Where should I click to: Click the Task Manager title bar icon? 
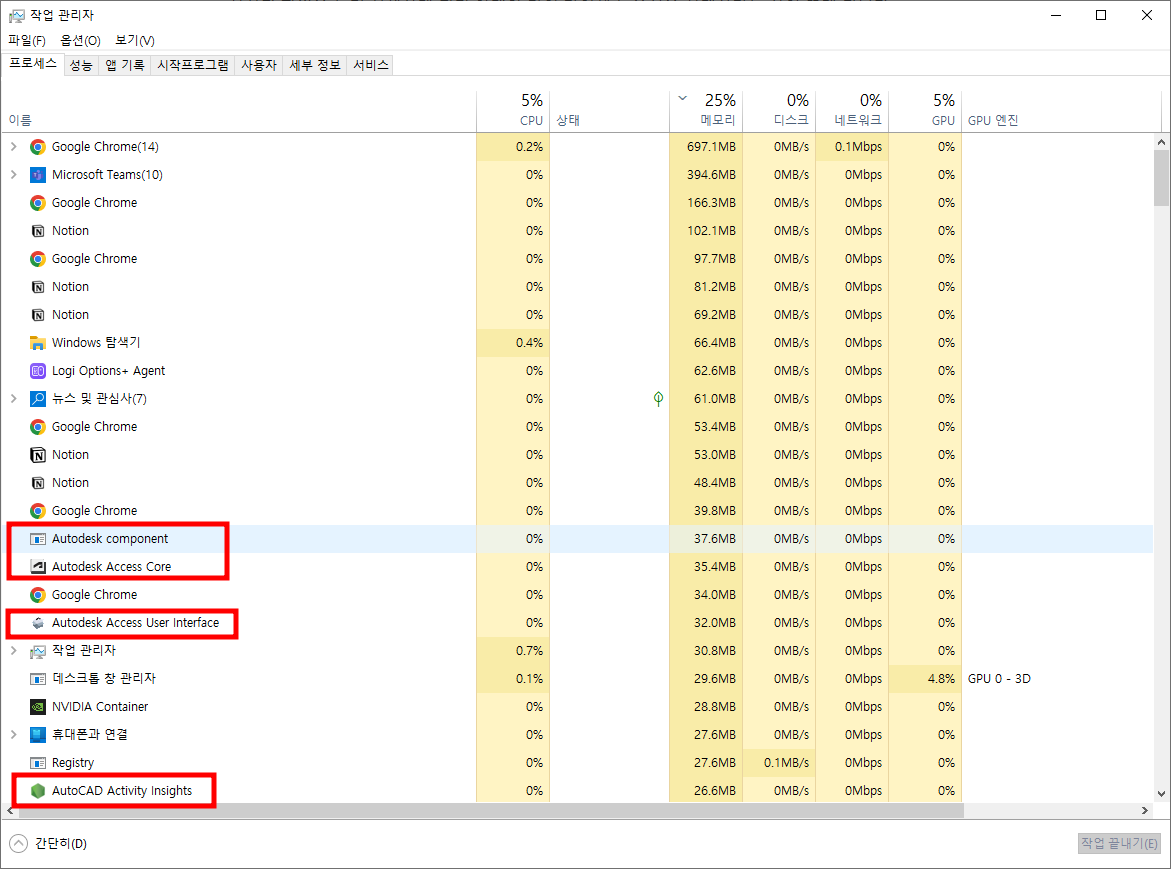coord(16,16)
